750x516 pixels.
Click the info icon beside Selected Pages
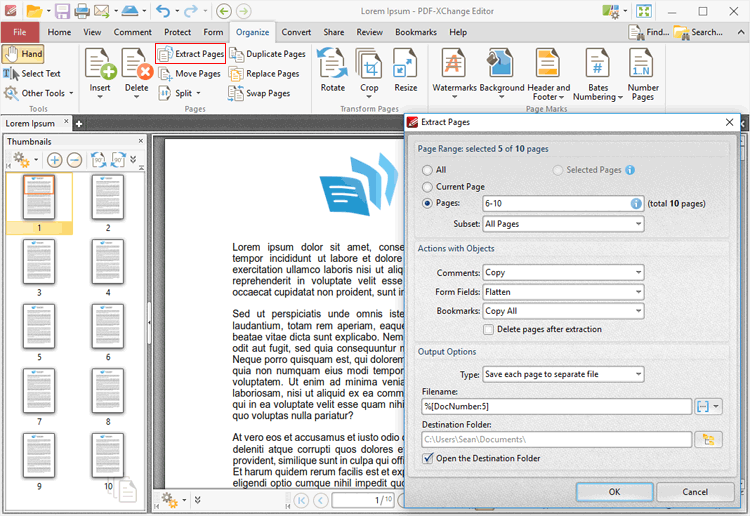630,170
